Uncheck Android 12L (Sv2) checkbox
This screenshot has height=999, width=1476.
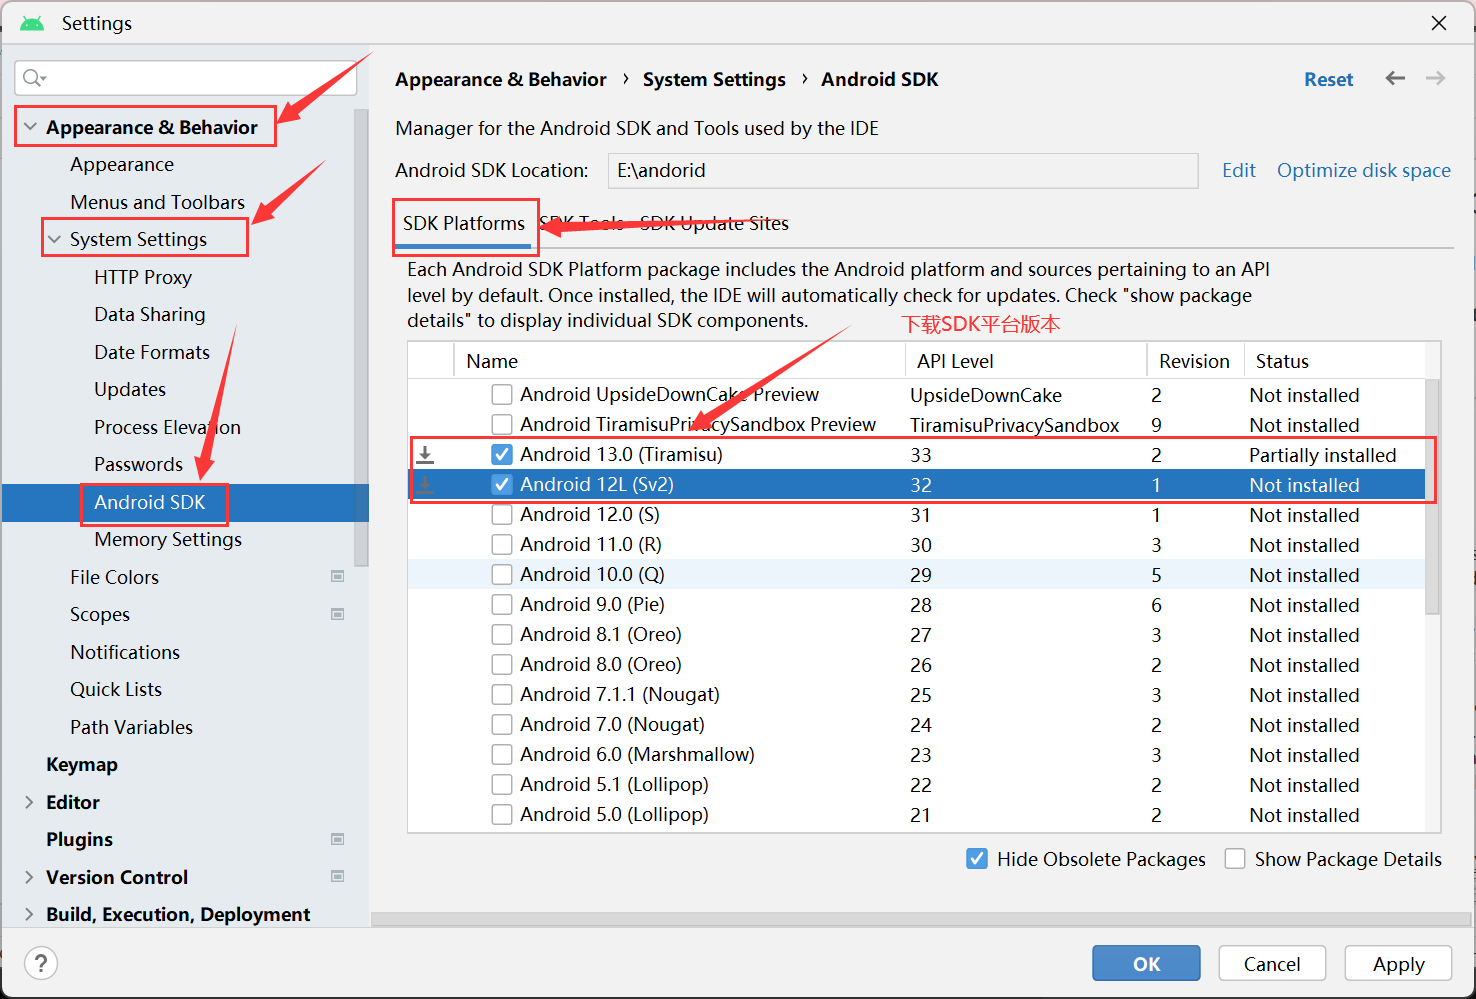502,485
